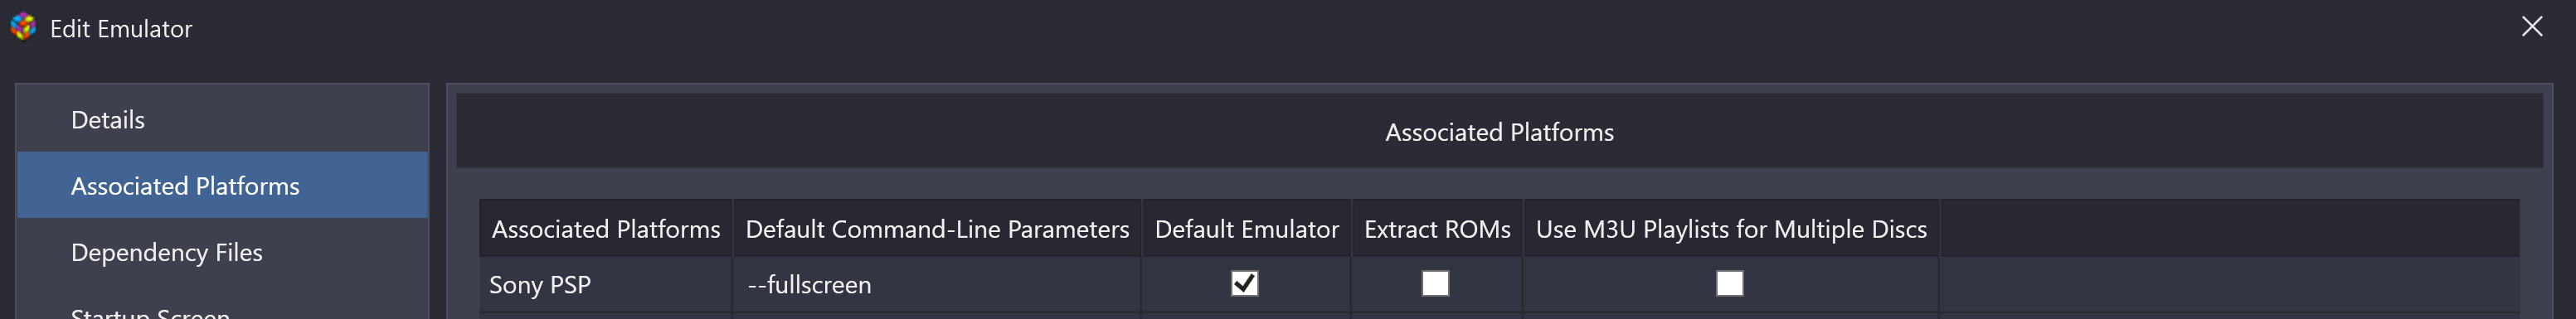
Task: Click the Extract ROMs column header
Action: (x=1437, y=229)
